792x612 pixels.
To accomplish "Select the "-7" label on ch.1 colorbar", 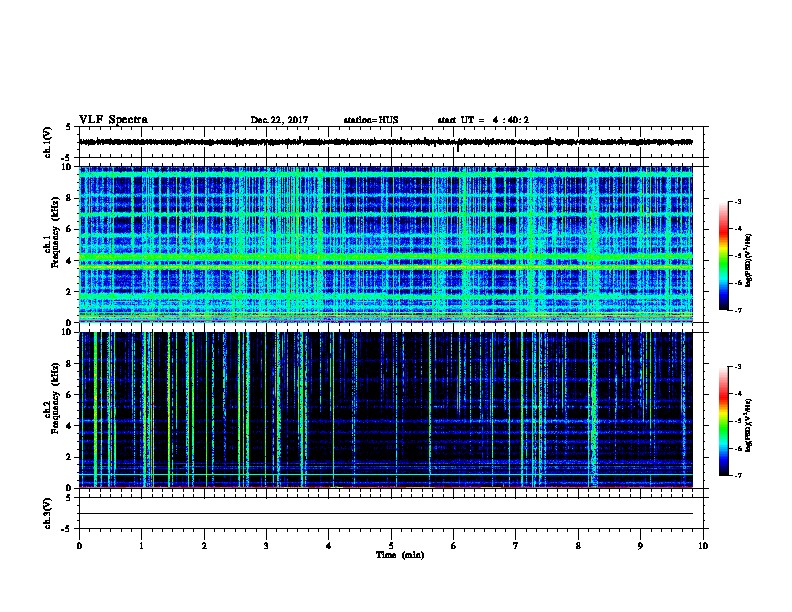I will pos(737,310).
